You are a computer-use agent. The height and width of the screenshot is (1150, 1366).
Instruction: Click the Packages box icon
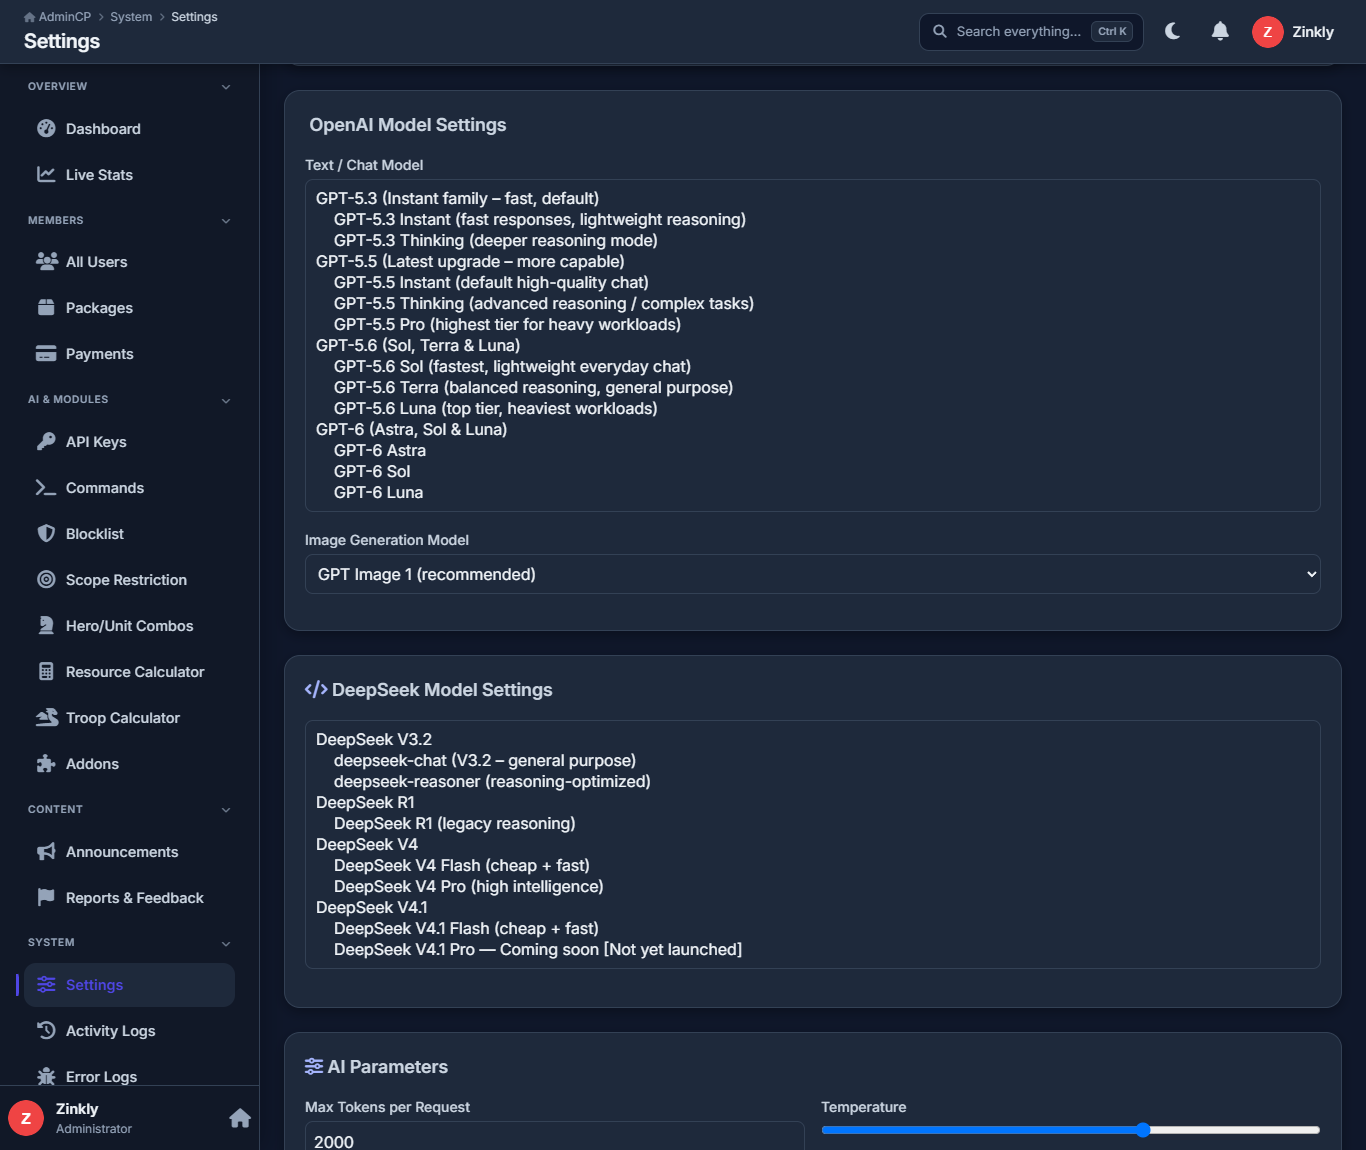point(46,307)
